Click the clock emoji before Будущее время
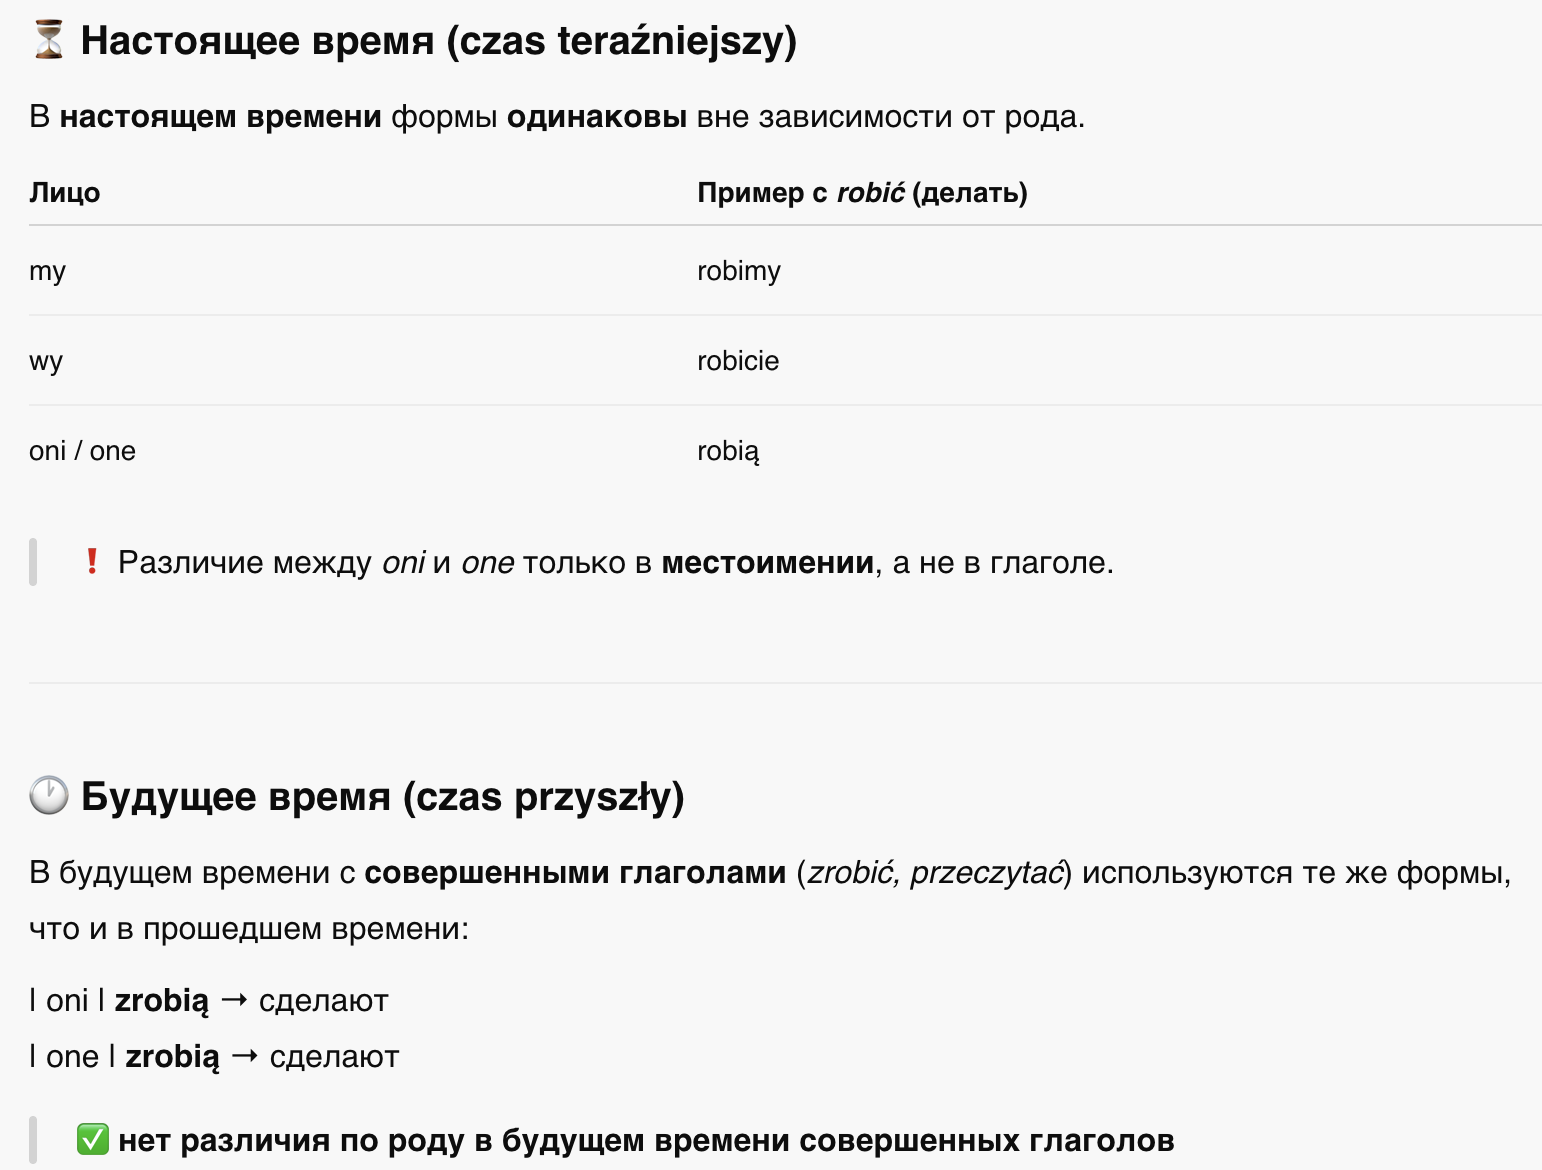 click(x=49, y=796)
